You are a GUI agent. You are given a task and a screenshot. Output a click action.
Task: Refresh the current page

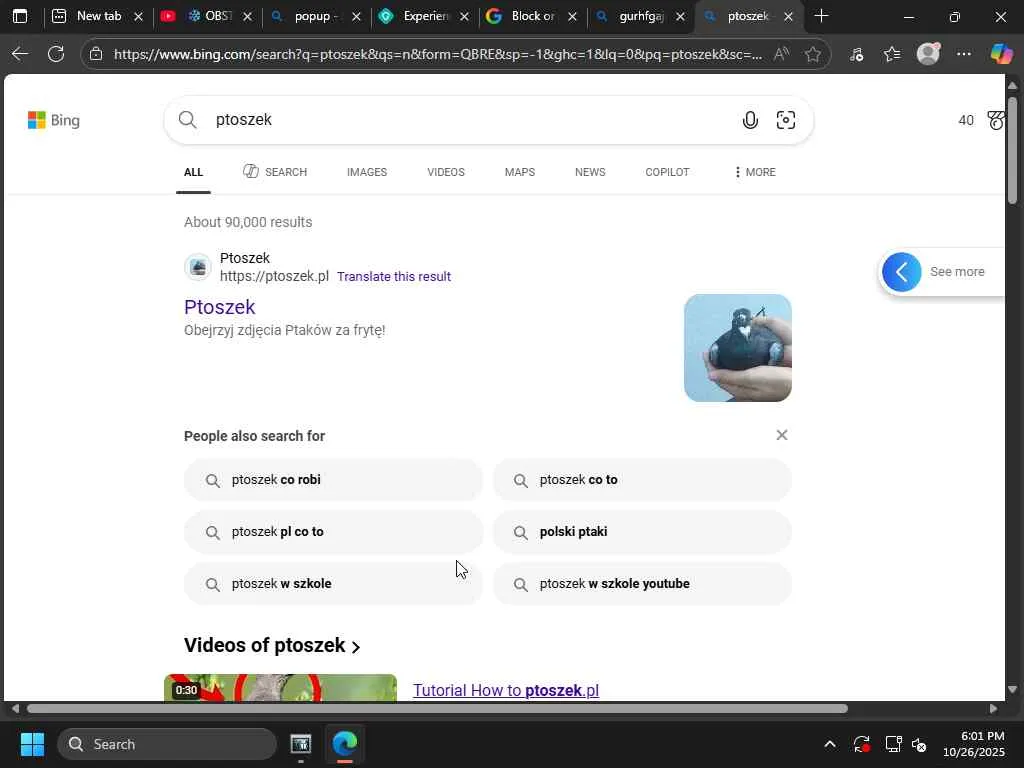(56, 54)
